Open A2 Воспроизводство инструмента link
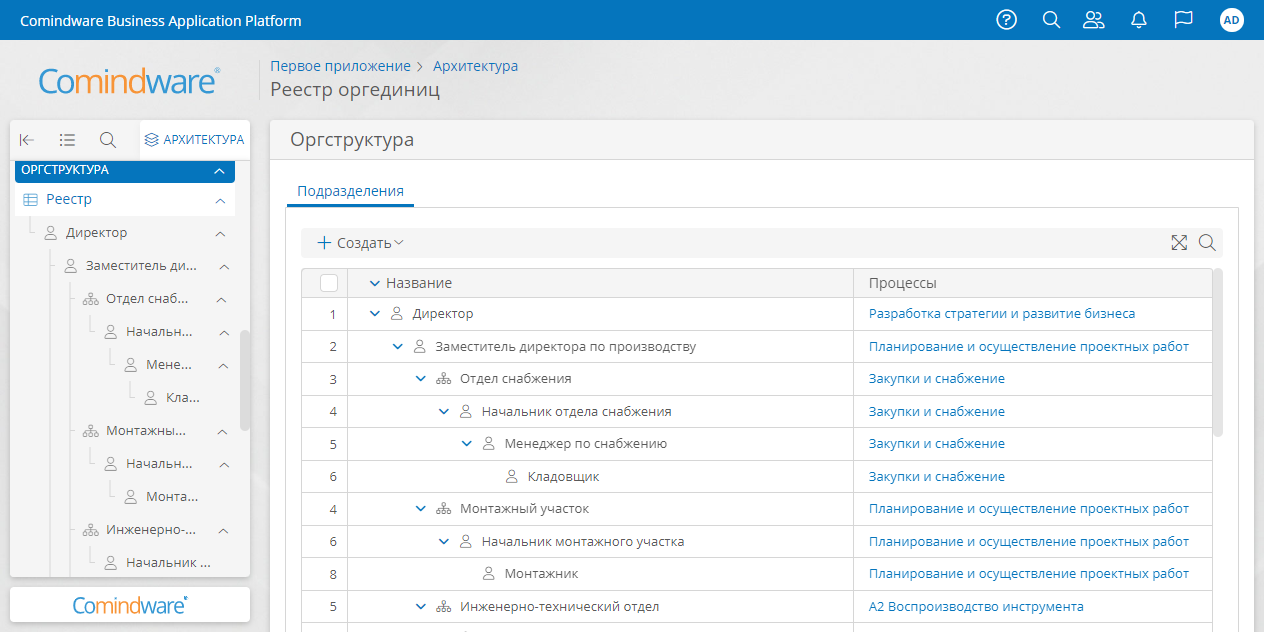The height and width of the screenshot is (632, 1264). tap(976, 607)
